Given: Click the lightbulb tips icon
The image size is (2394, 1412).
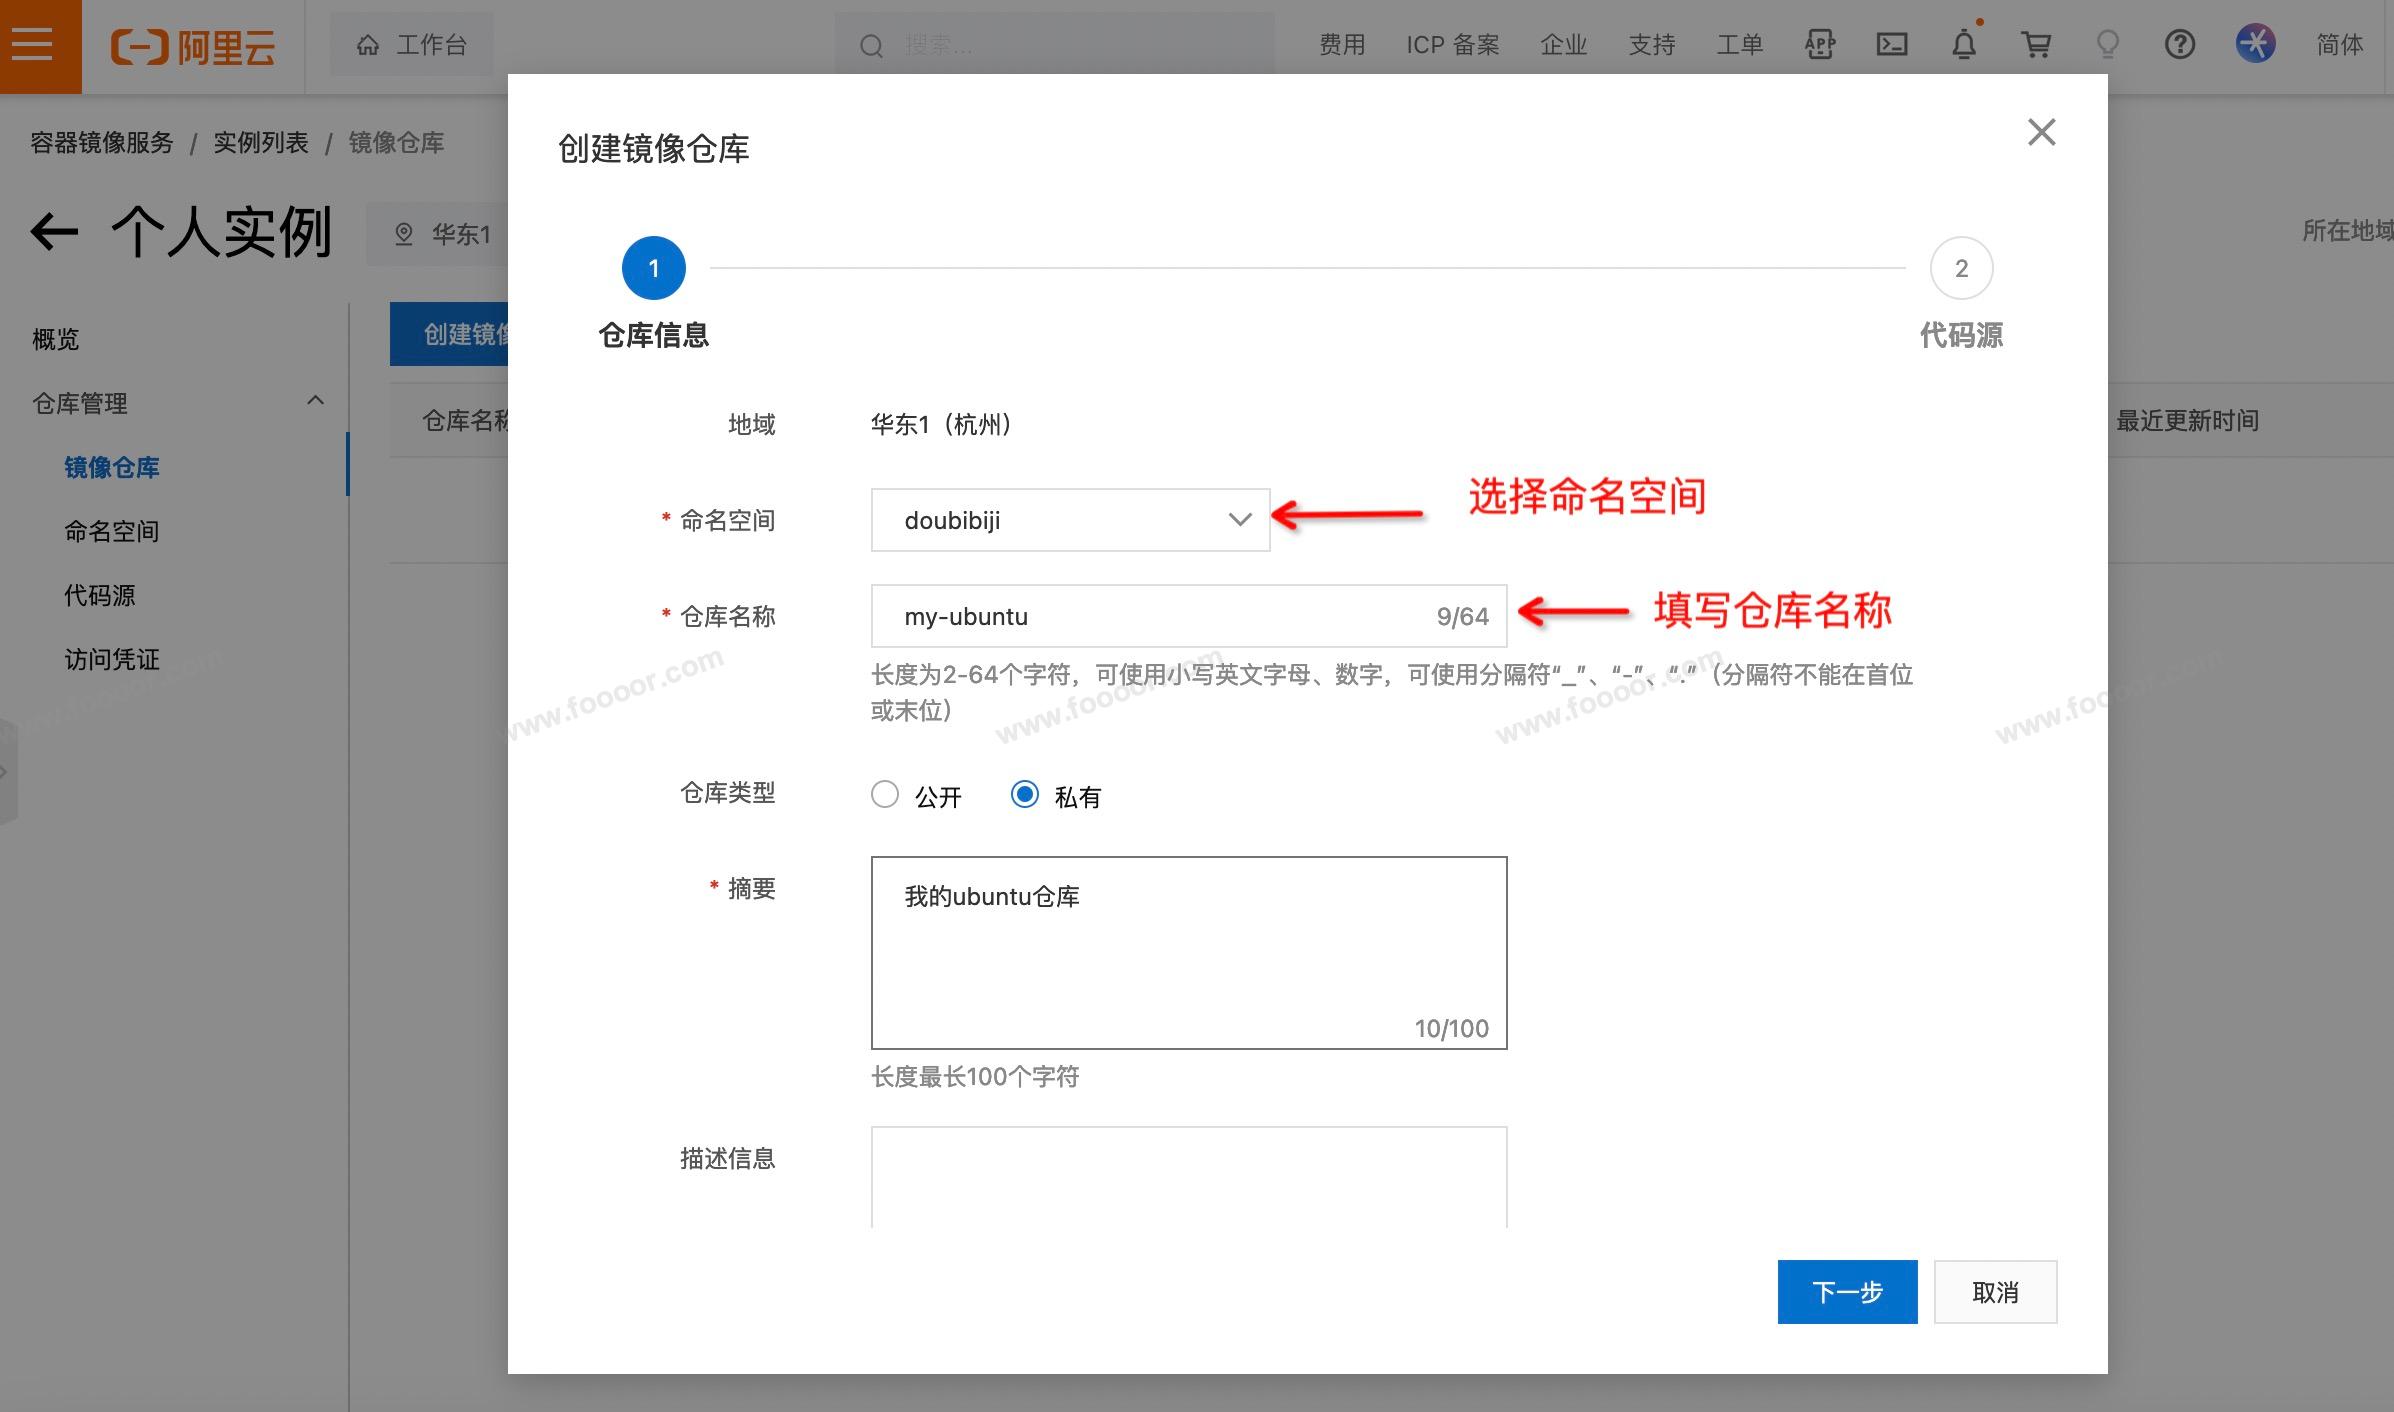Looking at the screenshot, I should click(2108, 45).
